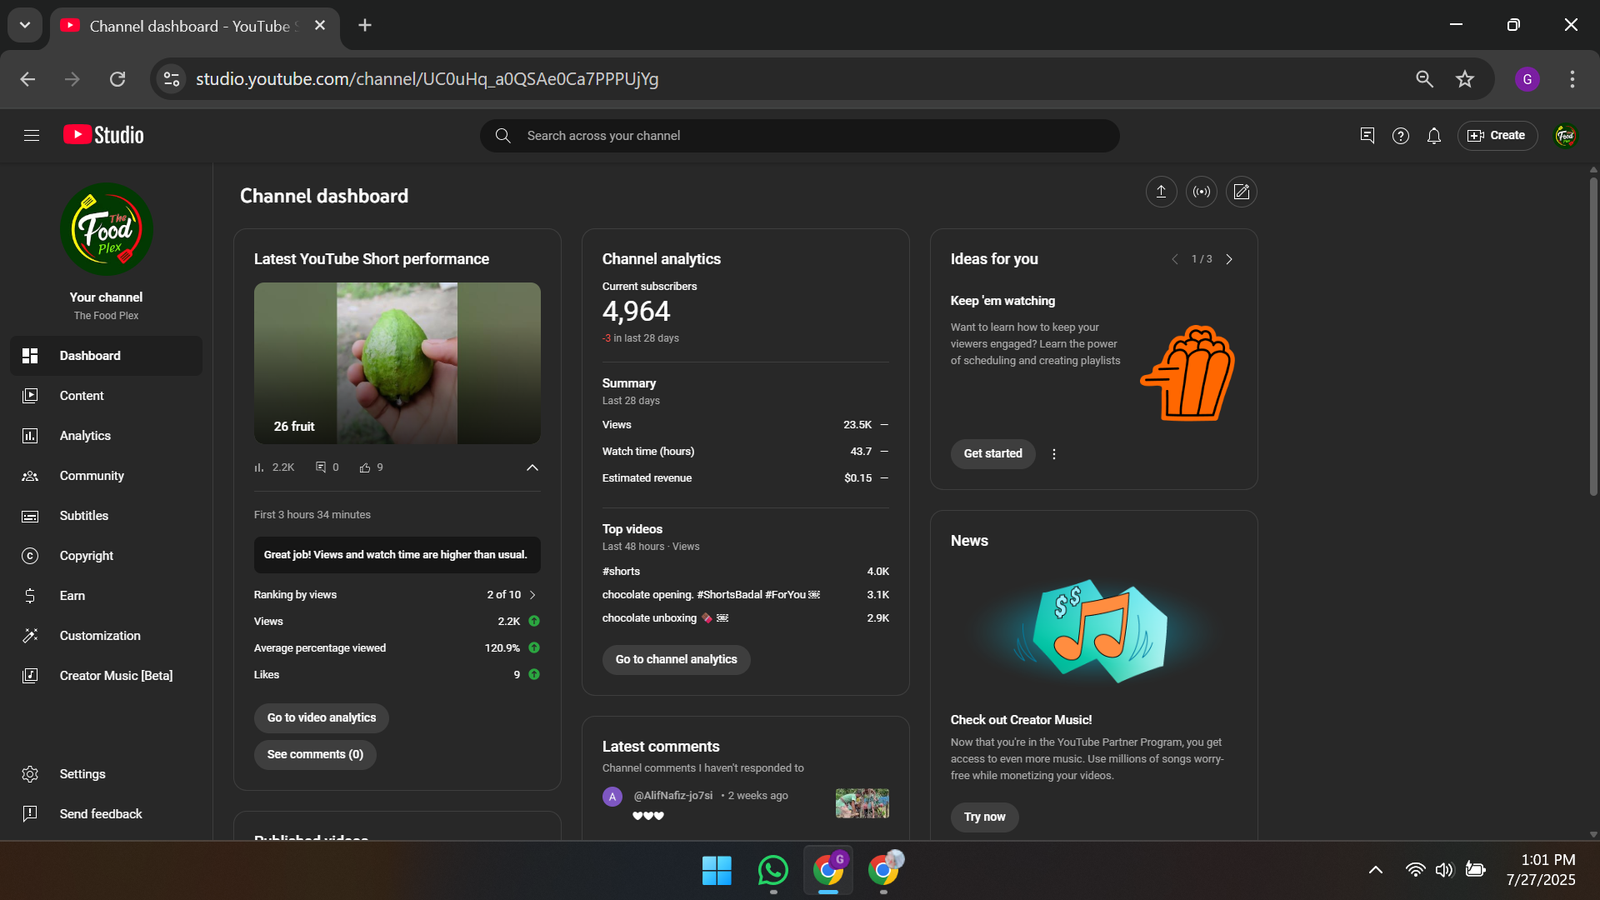Viewport: 1600px width, 900px height.
Task: Click the Create button
Action: click(1497, 135)
